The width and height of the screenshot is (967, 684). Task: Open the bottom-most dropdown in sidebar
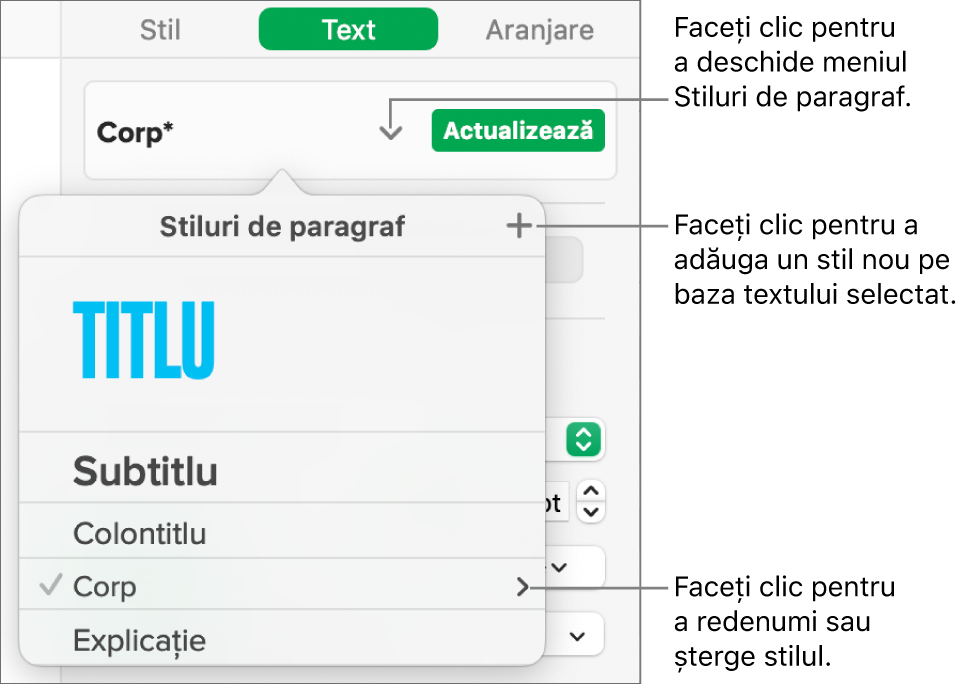[574, 635]
